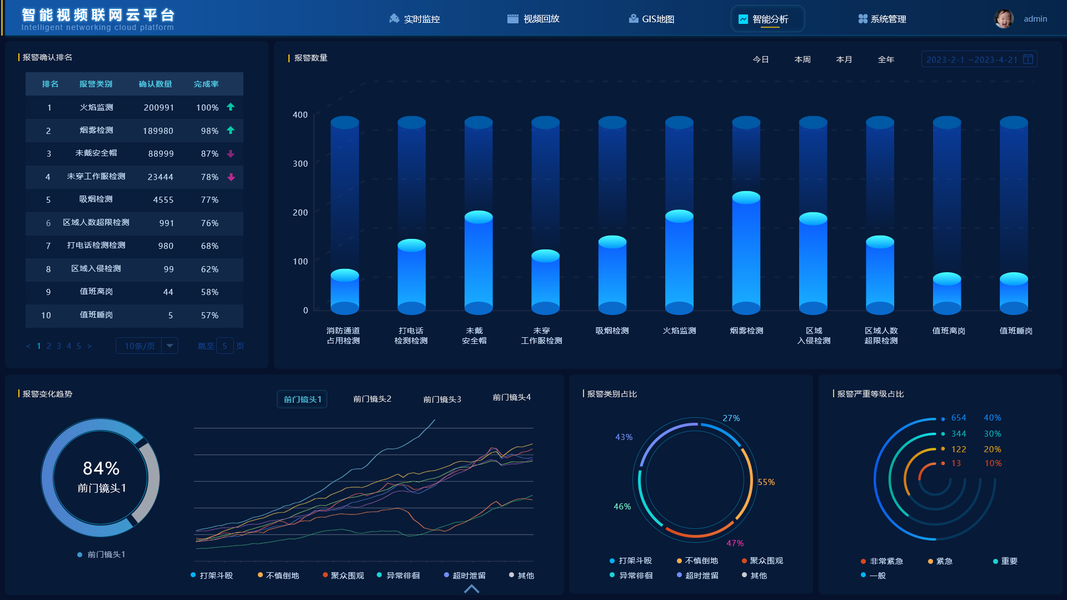Click the dropdown arrow beside 10条/页
Image resolution: width=1067 pixels, height=600 pixels.
(x=169, y=346)
